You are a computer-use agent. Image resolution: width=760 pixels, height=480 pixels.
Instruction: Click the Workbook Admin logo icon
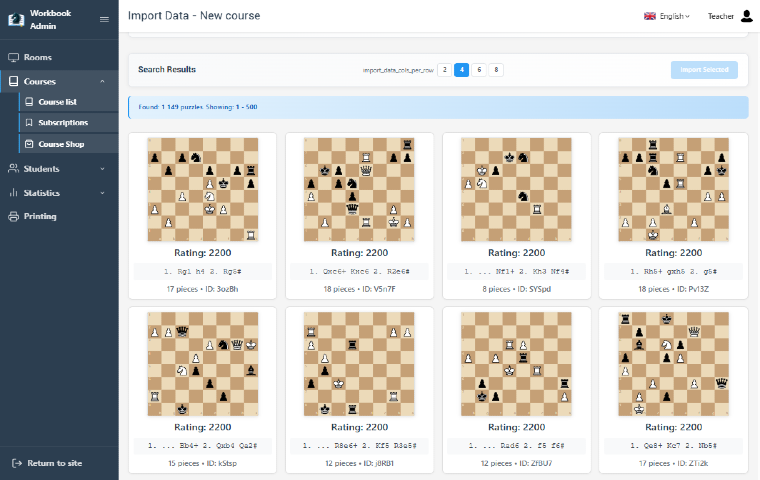click(16, 19)
